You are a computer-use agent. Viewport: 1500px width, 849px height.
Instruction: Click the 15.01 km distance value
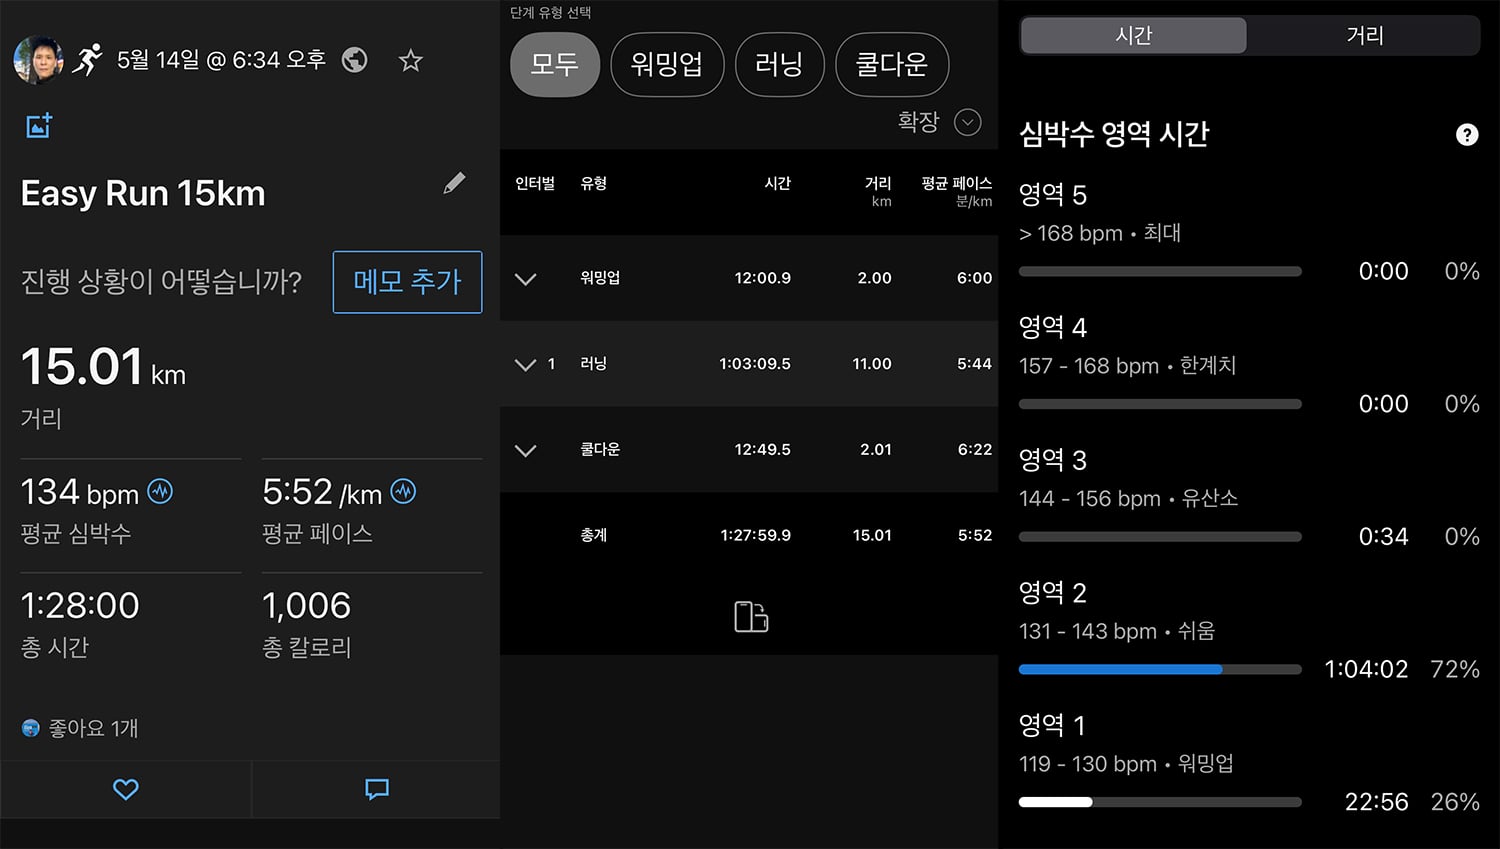103,367
